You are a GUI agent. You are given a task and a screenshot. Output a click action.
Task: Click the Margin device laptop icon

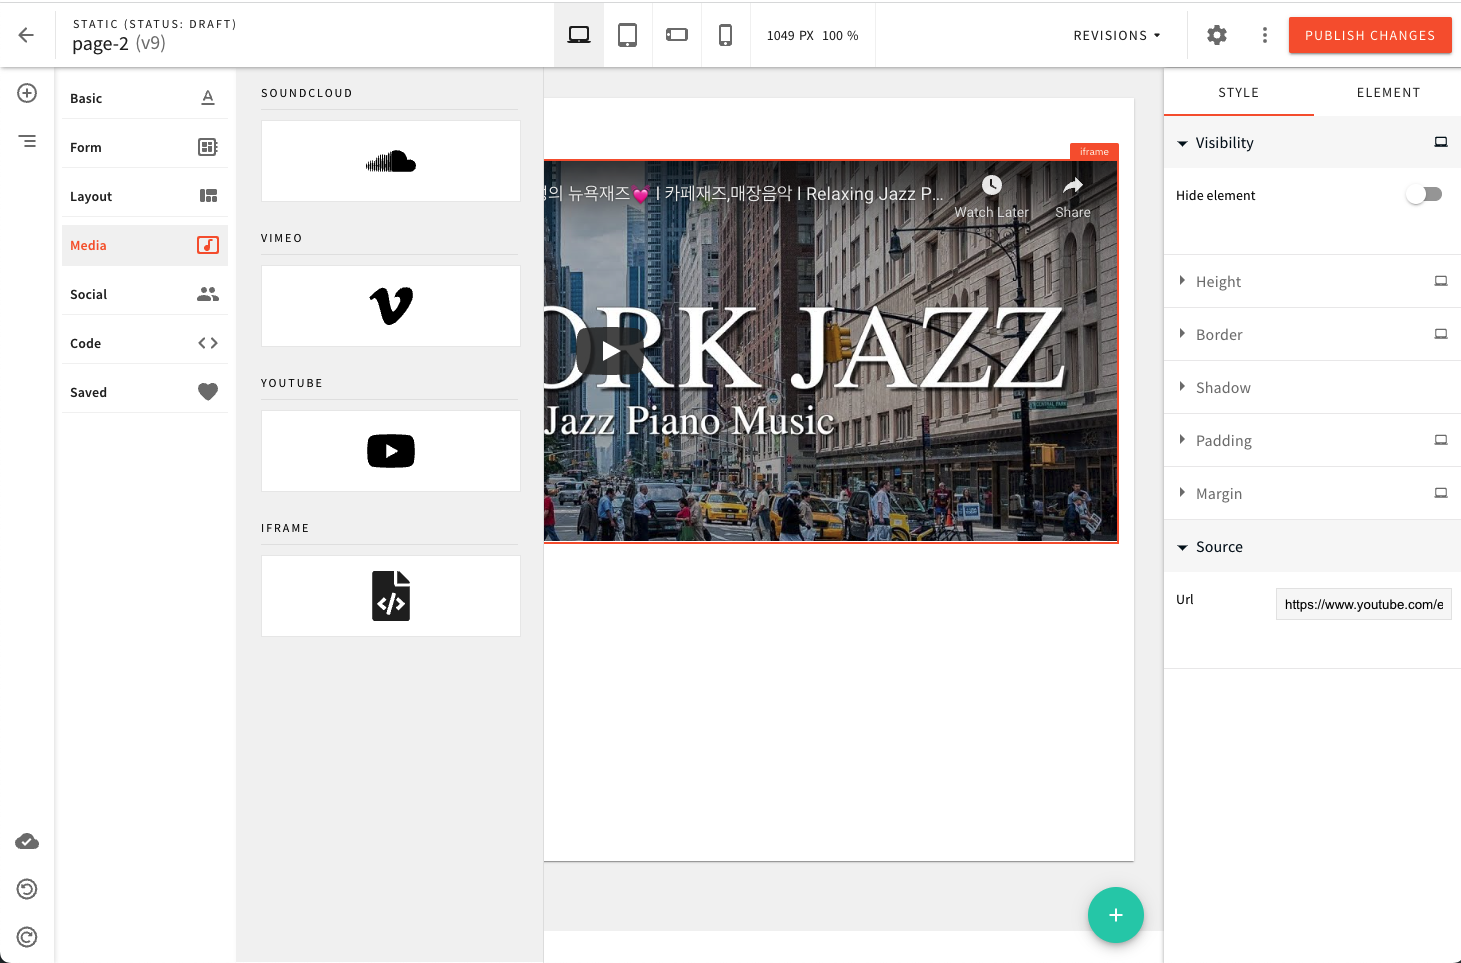coord(1441,493)
